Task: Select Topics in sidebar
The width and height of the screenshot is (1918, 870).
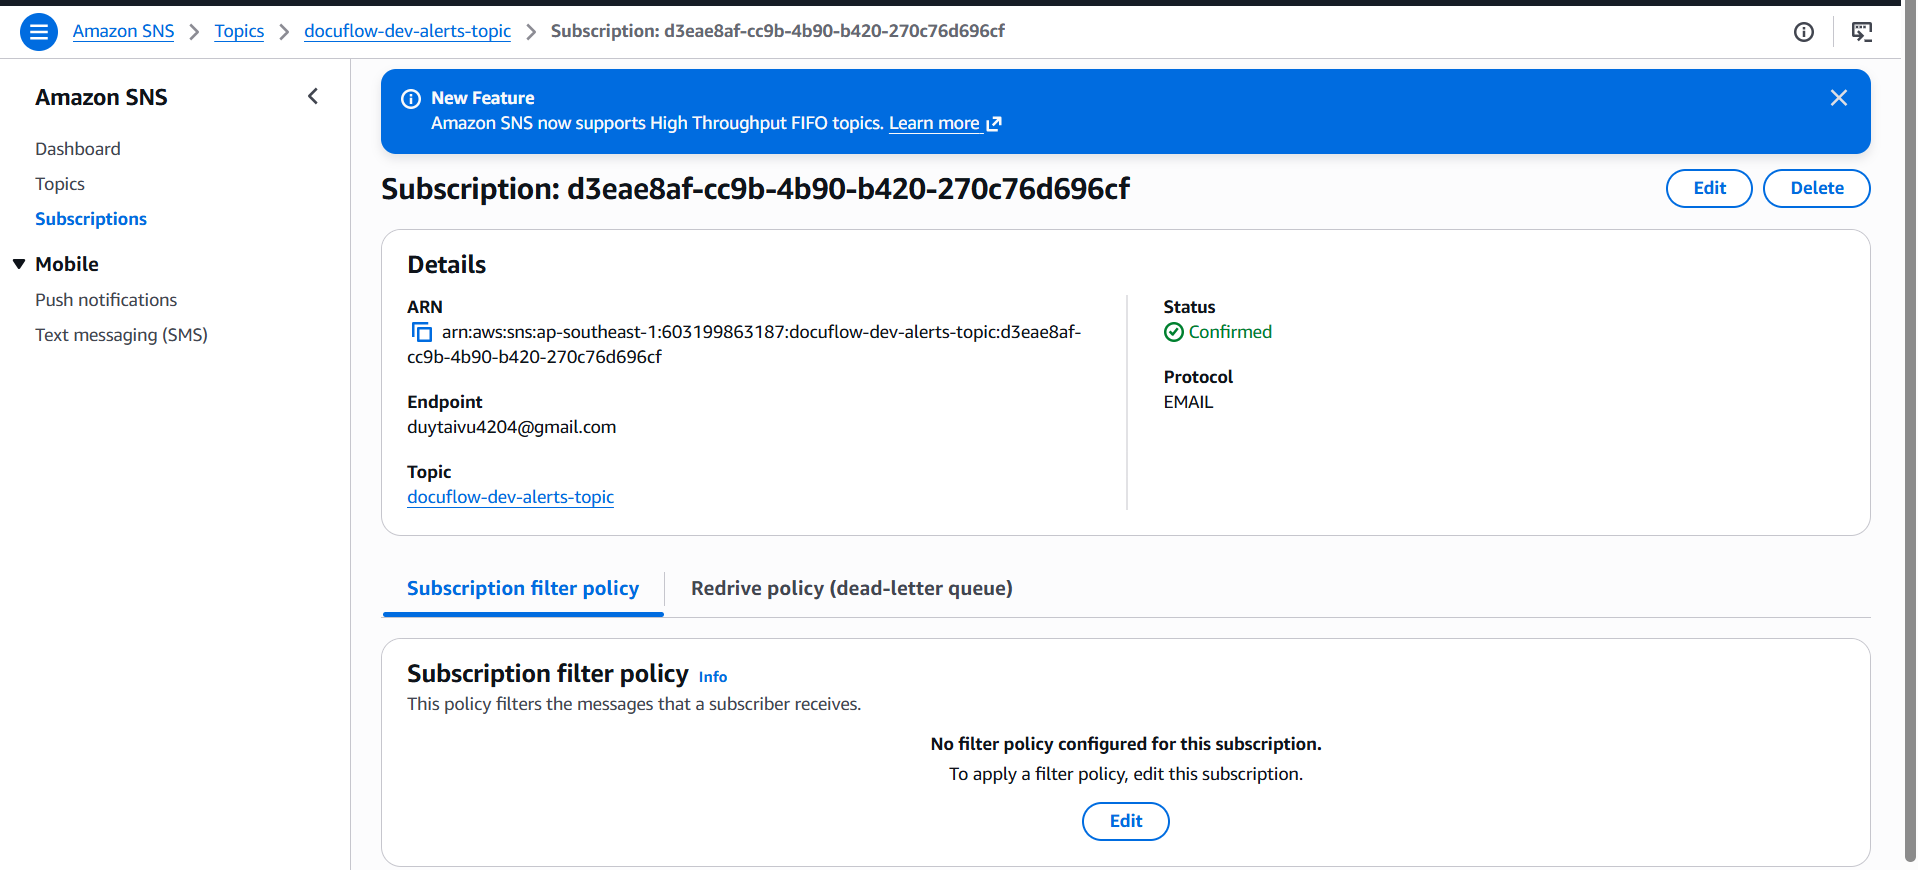Action: (x=60, y=184)
